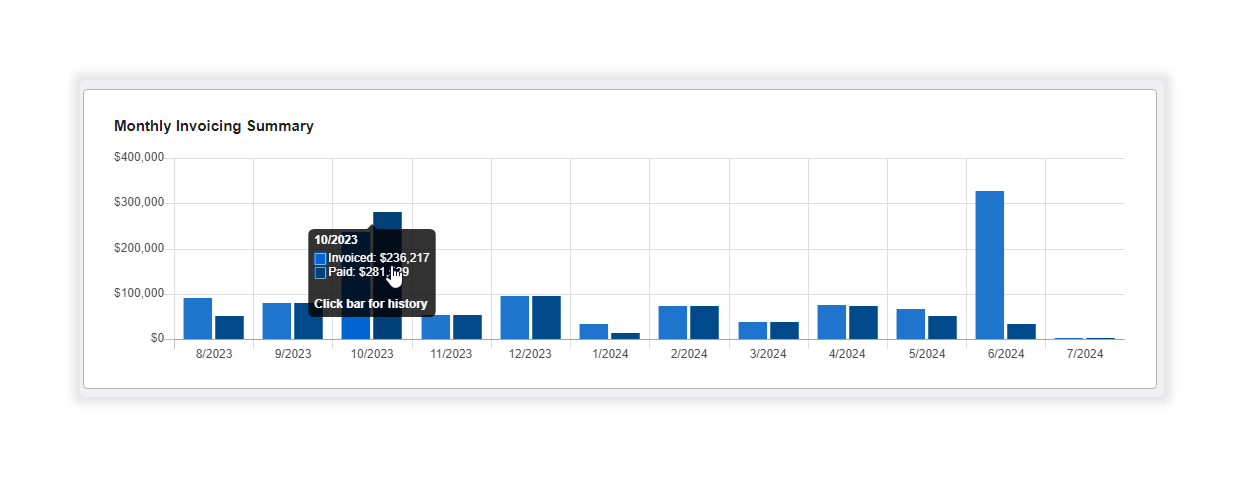Click the 5/2024 Paid bar
The height and width of the screenshot is (477, 1244).
[x=942, y=327]
